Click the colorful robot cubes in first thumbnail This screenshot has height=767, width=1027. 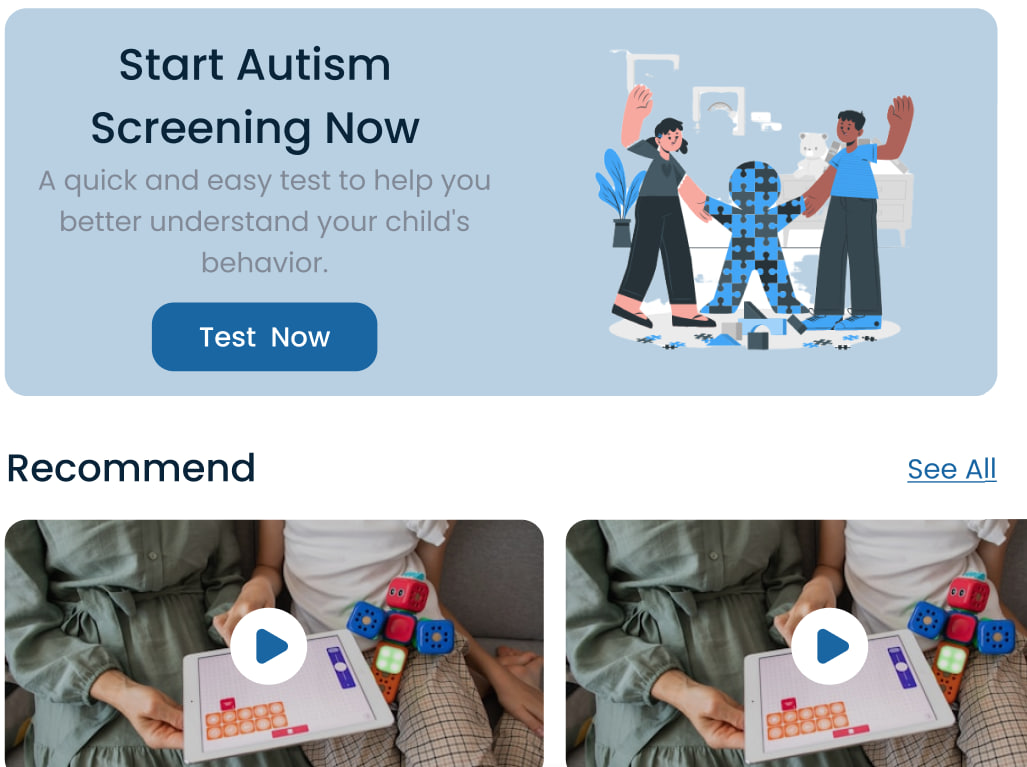point(400,629)
